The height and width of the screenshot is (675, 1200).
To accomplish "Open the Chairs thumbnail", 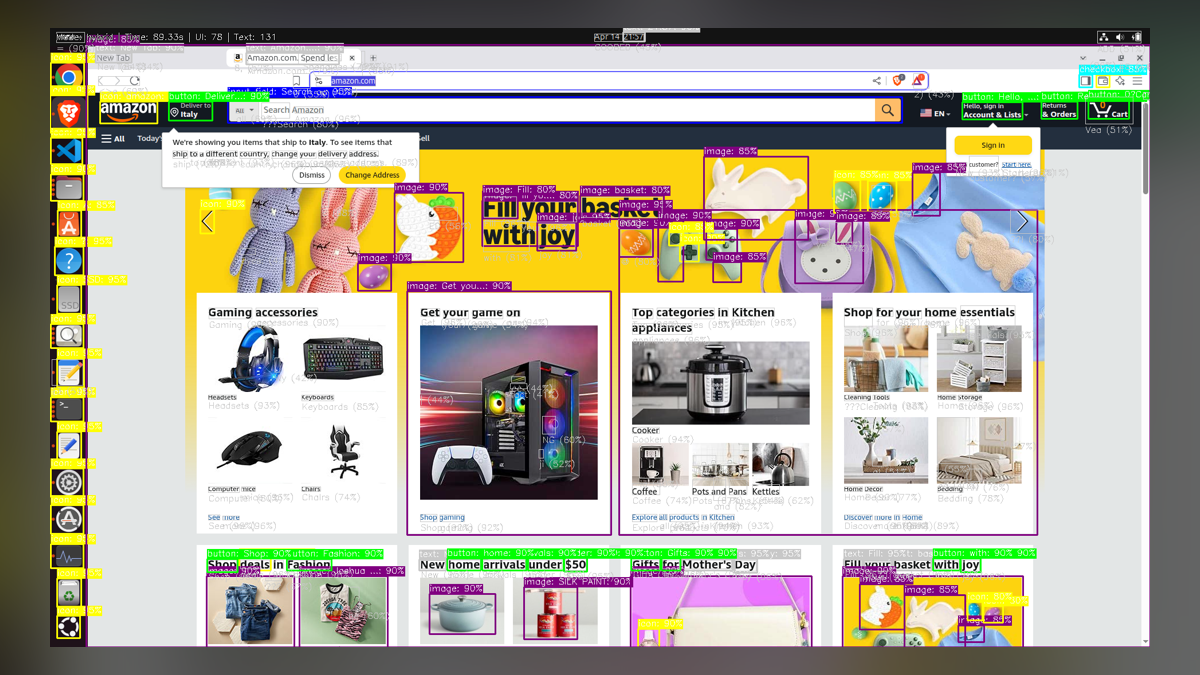I will [x=343, y=452].
